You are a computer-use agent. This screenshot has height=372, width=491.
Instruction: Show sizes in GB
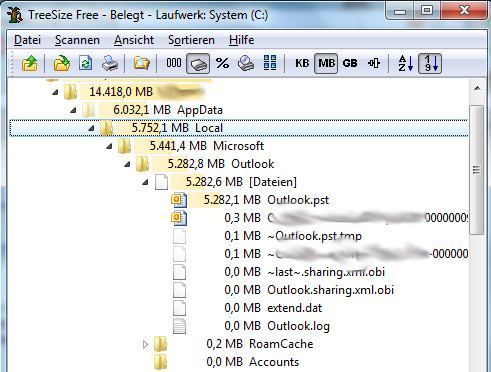350,63
